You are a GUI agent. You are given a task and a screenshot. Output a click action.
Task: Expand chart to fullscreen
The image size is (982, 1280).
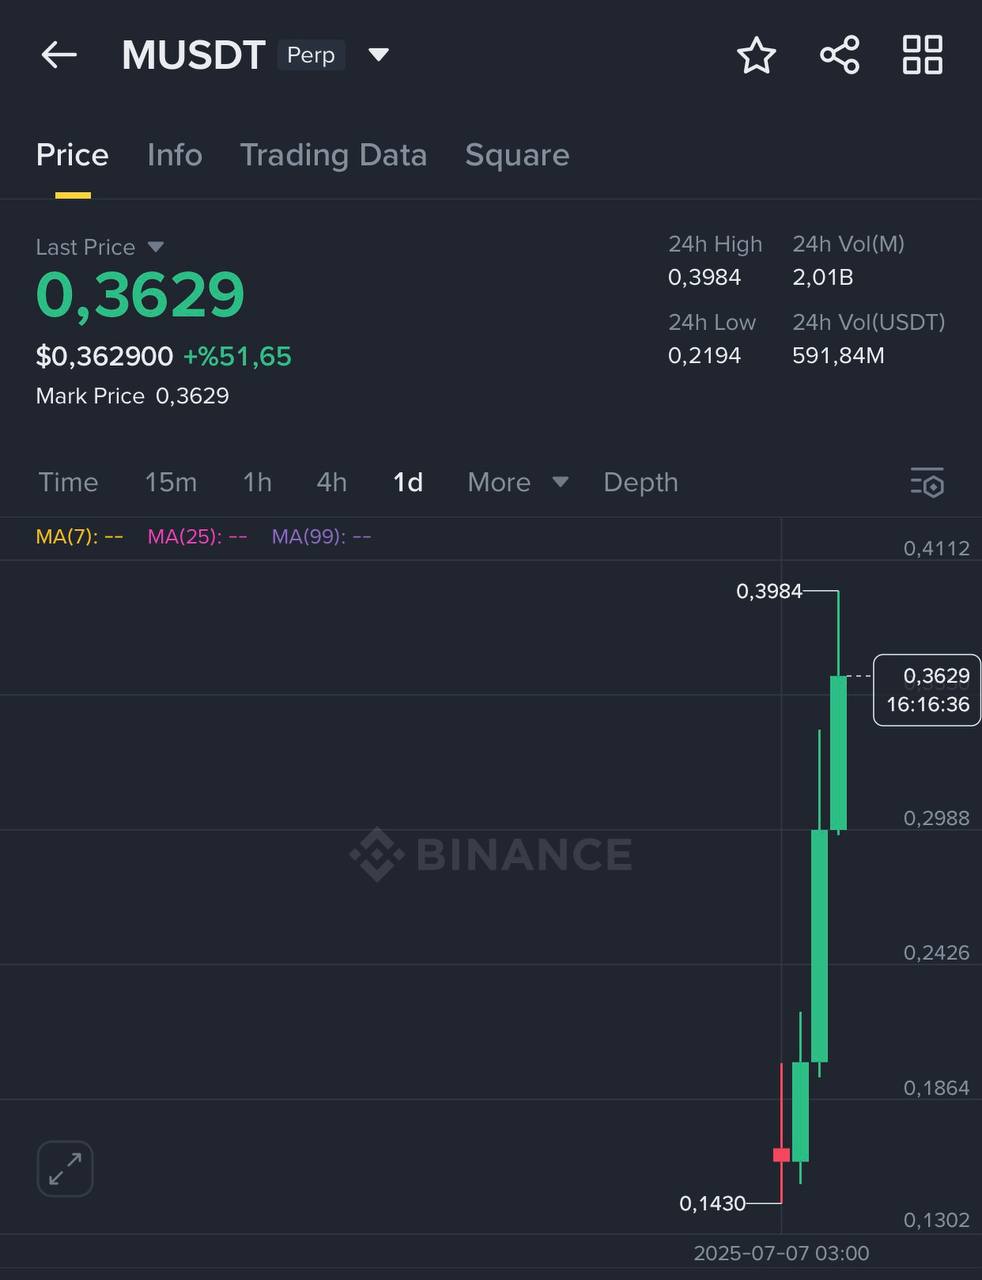coord(65,1169)
